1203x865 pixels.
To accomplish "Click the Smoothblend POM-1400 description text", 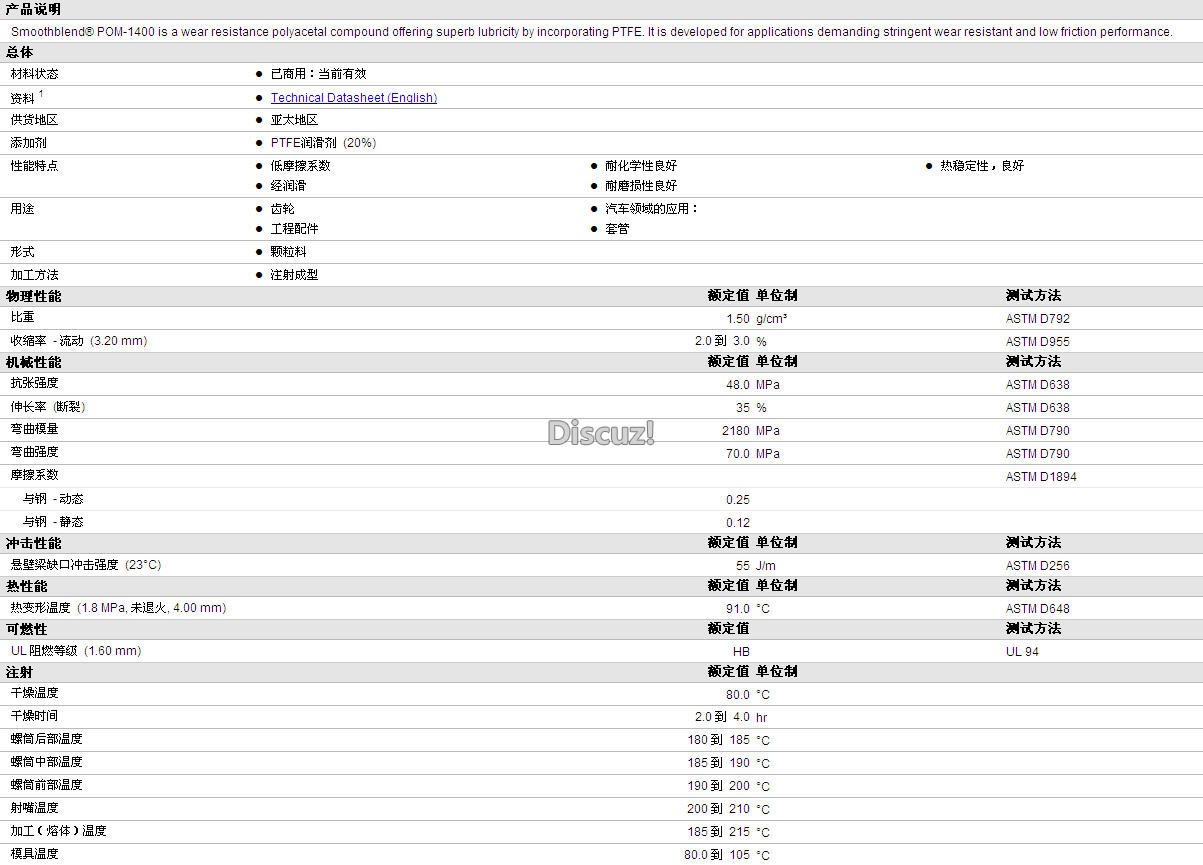I will [x=592, y=32].
